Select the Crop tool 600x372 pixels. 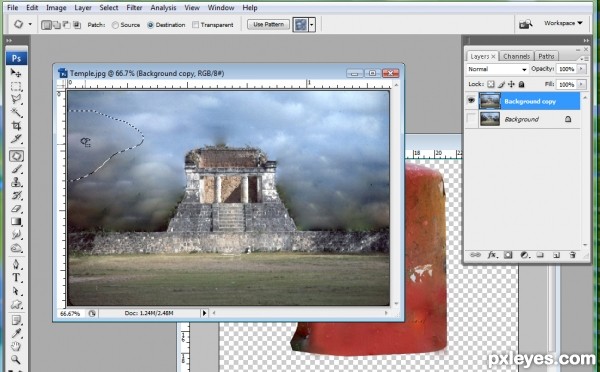[x=16, y=126]
